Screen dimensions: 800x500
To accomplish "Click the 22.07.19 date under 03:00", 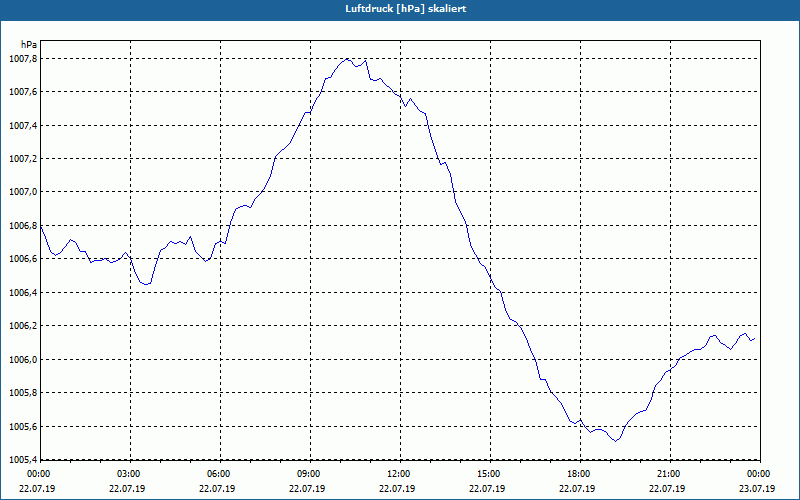I will pyautogui.click(x=127, y=489).
